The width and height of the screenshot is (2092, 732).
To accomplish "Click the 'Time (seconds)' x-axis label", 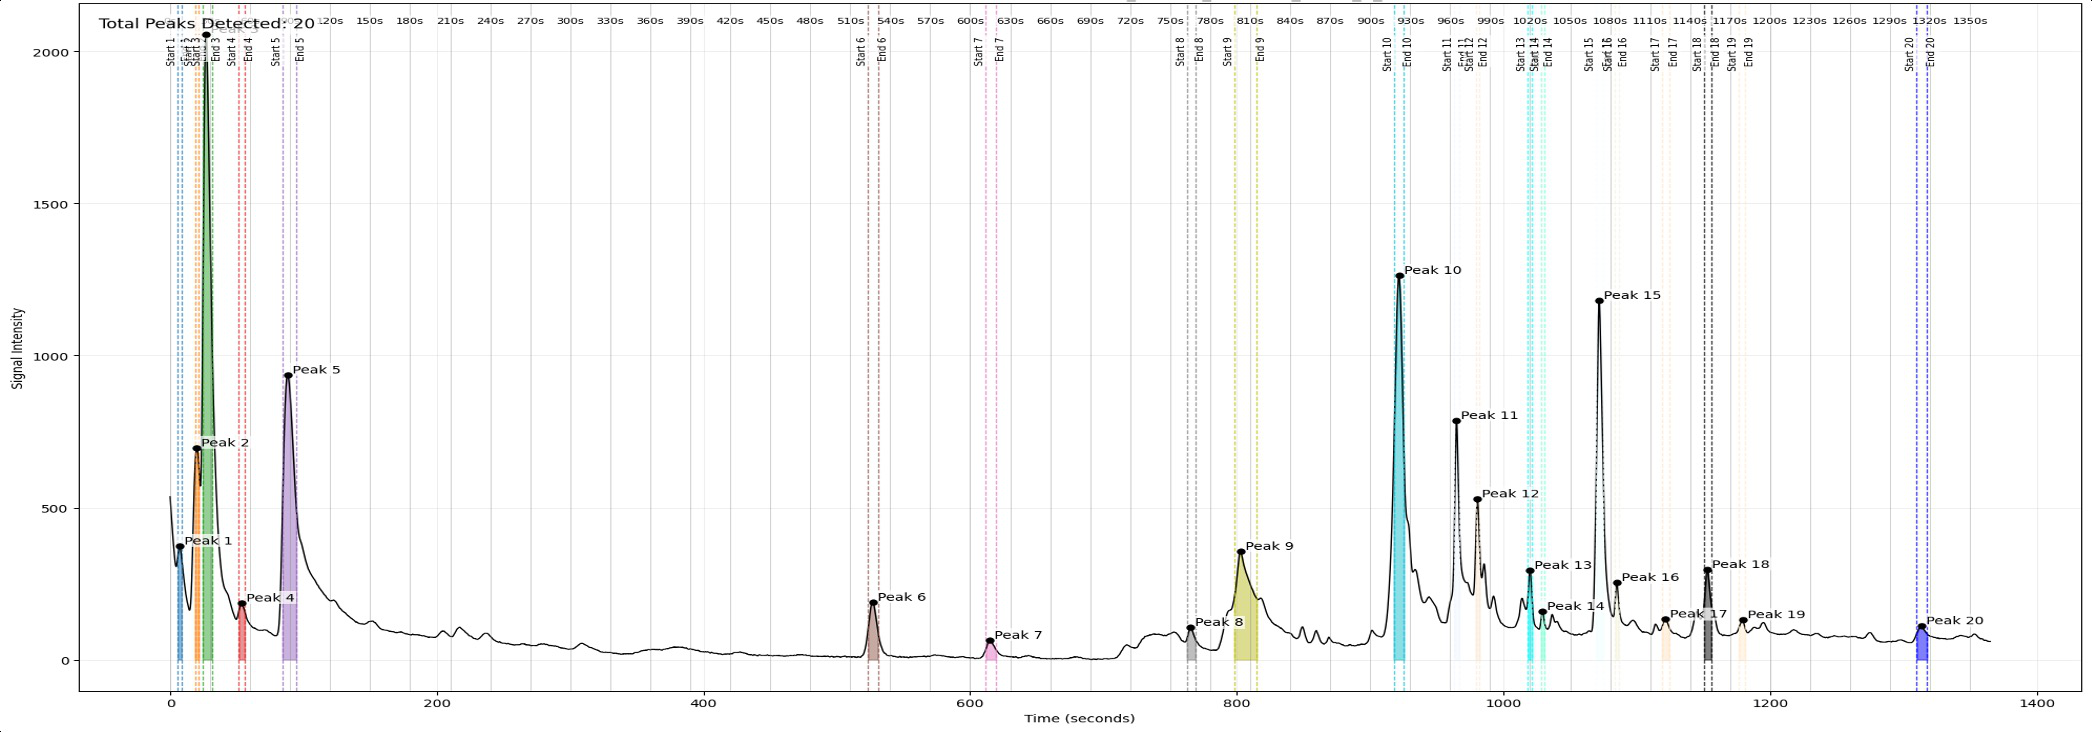I will 1079,718.
